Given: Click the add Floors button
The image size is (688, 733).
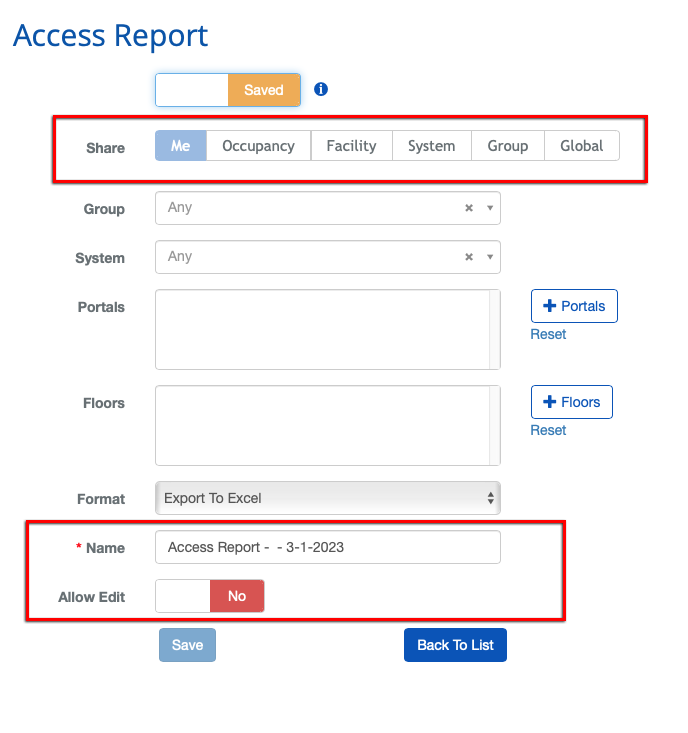Looking at the screenshot, I should (571, 402).
